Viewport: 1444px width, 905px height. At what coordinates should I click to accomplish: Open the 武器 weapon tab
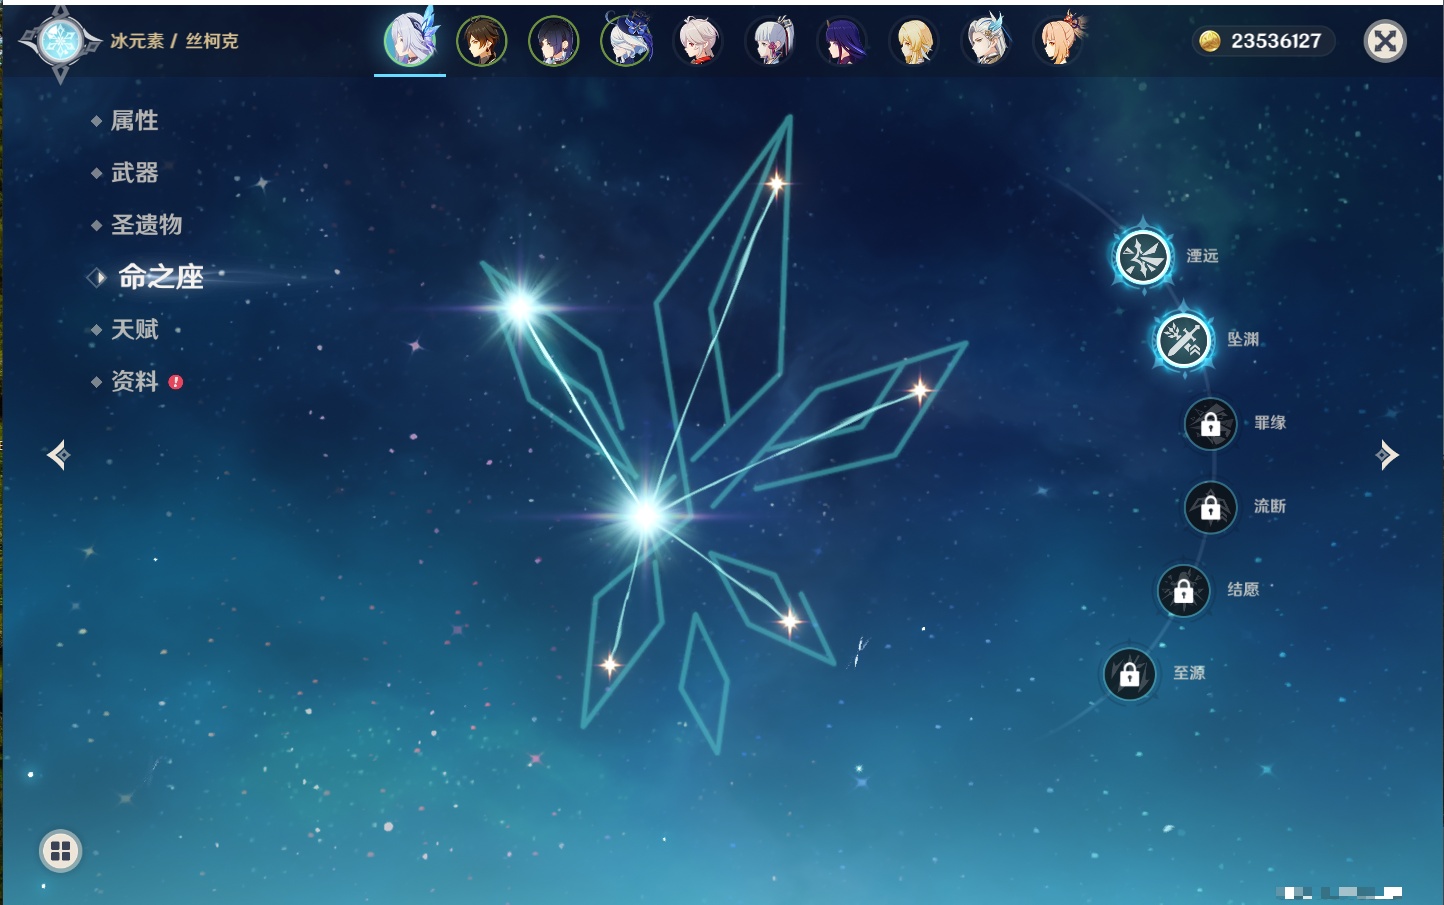point(134,173)
